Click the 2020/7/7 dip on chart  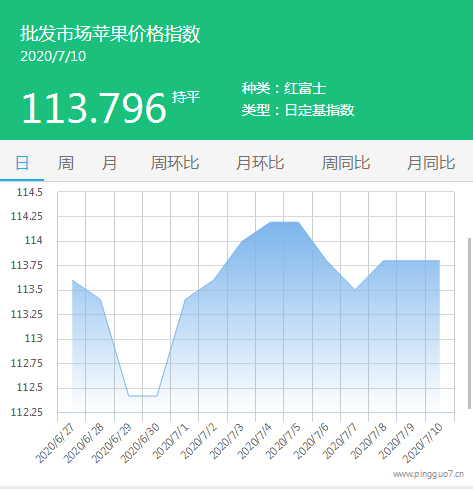(355, 290)
